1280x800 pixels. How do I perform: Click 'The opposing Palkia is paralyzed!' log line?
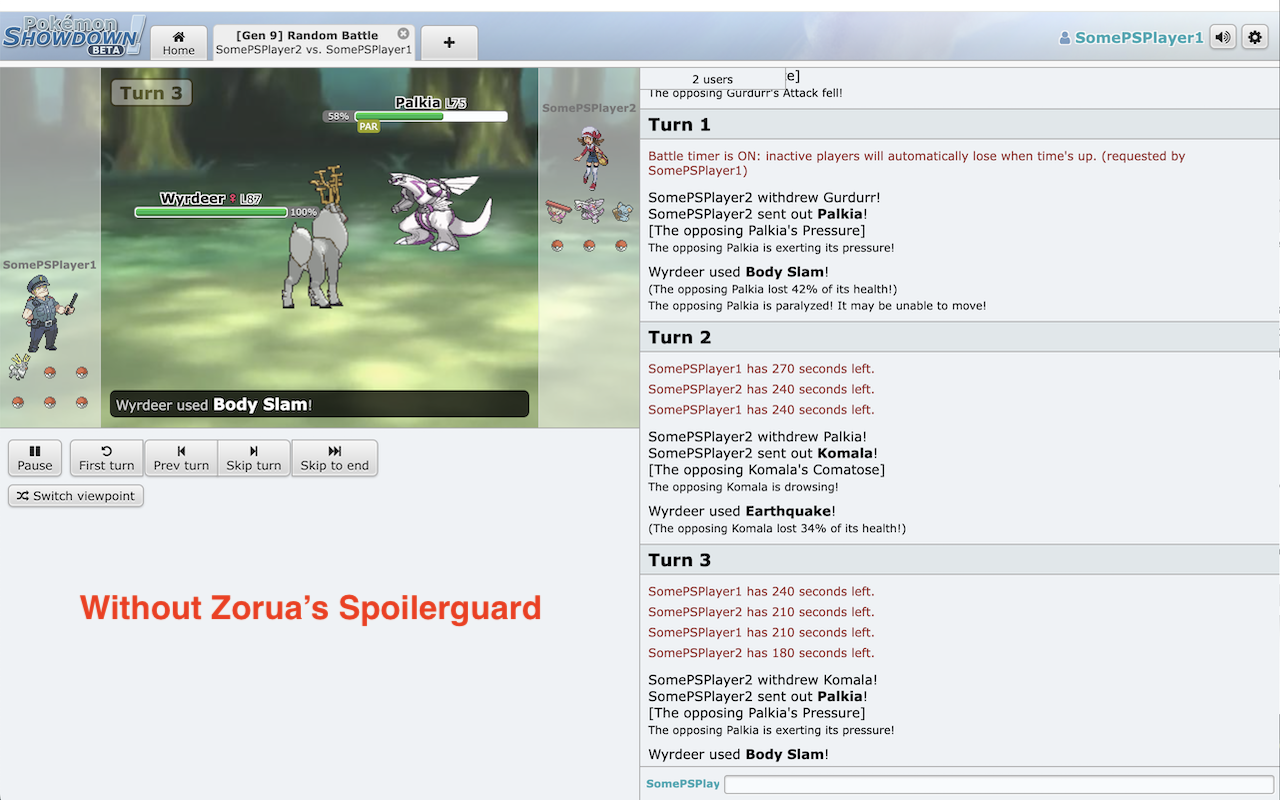(x=817, y=306)
